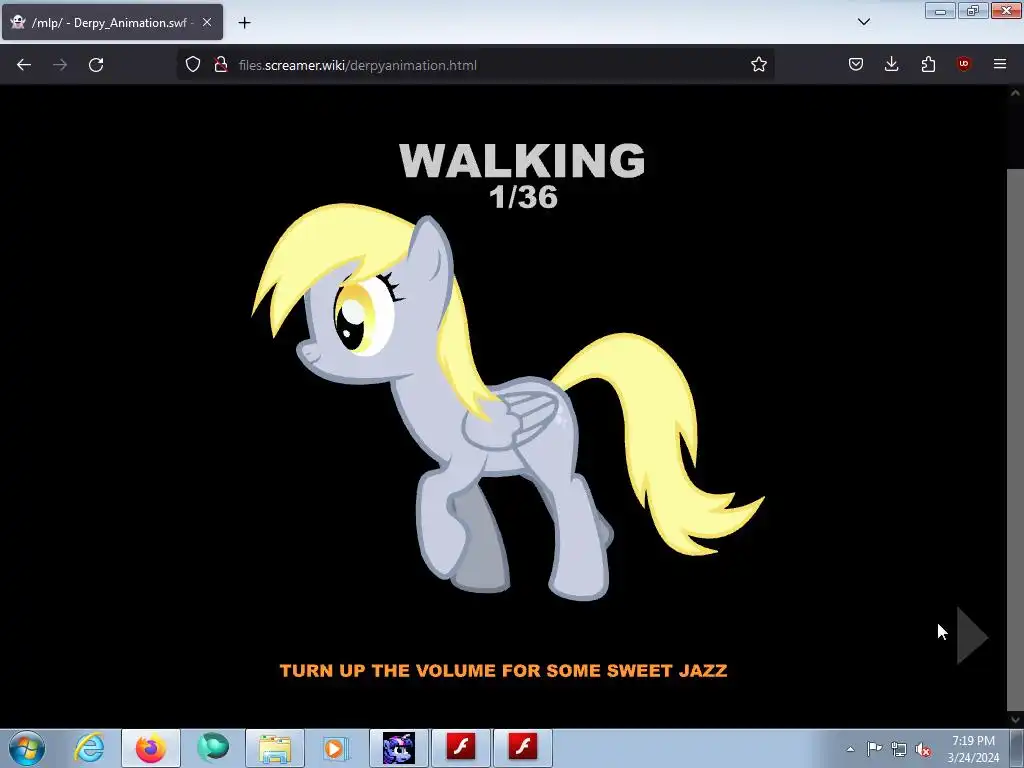Click the scrollbar up arrow
The width and height of the screenshot is (1024, 768).
(x=1015, y=93)
